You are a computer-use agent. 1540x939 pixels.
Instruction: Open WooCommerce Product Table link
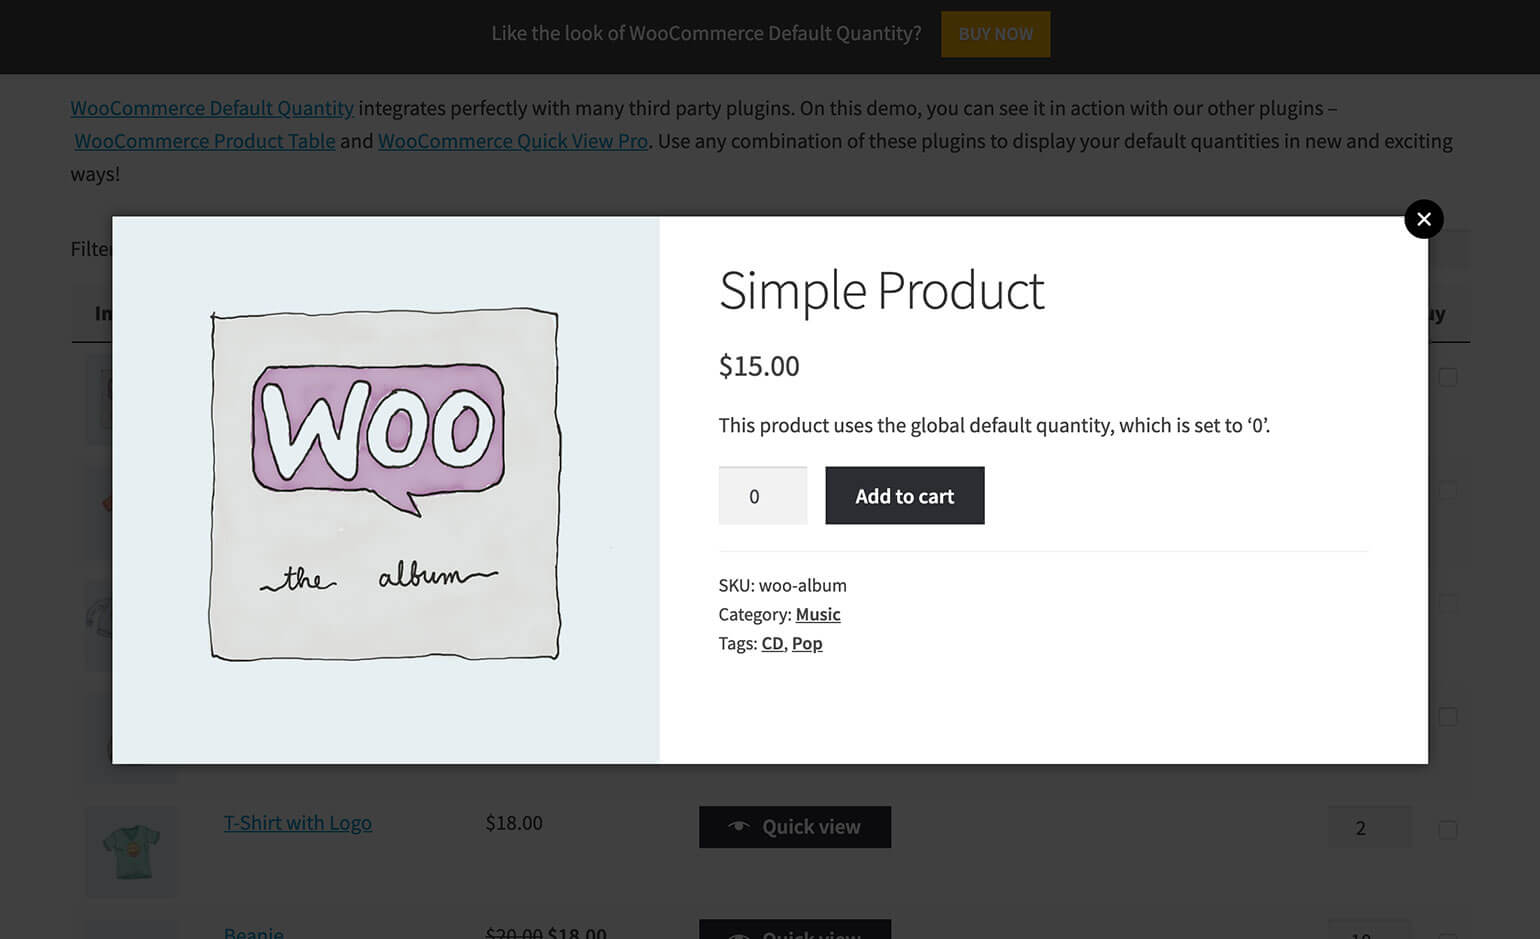[205, 141]
